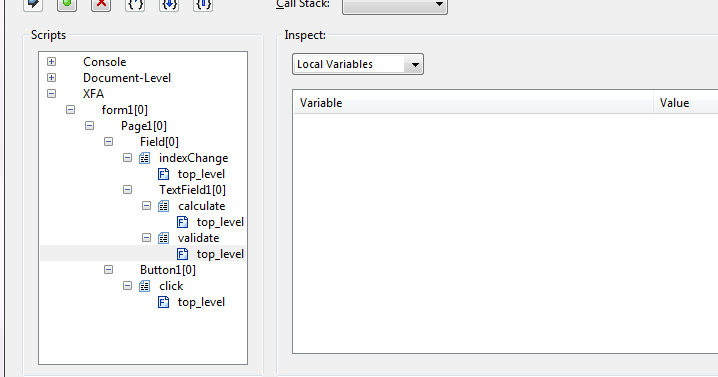Screen dimensions: 718x377
Task: Select the Document-Level tree item
Action: [x=127, y=78]
